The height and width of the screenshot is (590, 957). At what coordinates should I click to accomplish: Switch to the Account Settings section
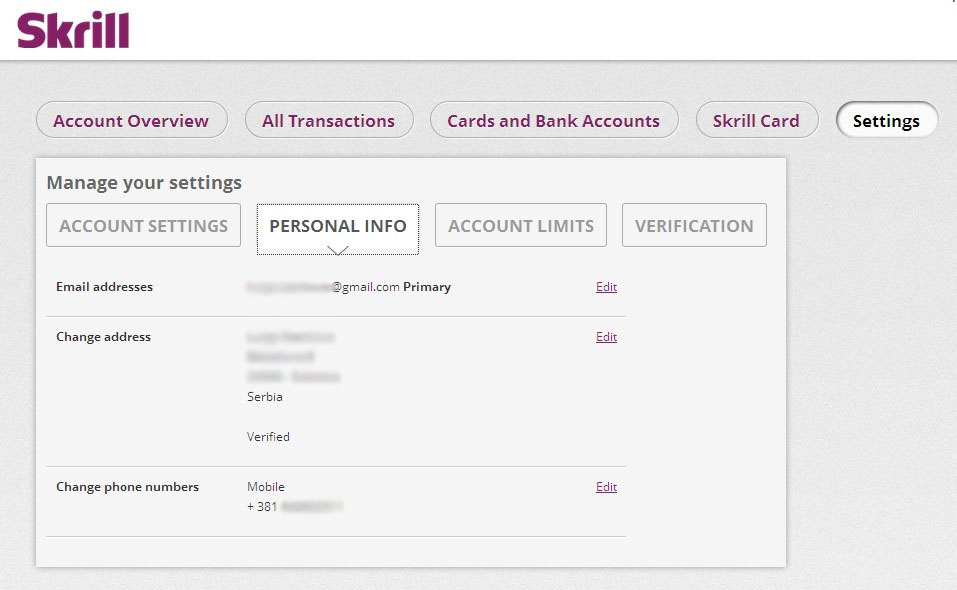[x=143, y=225]
